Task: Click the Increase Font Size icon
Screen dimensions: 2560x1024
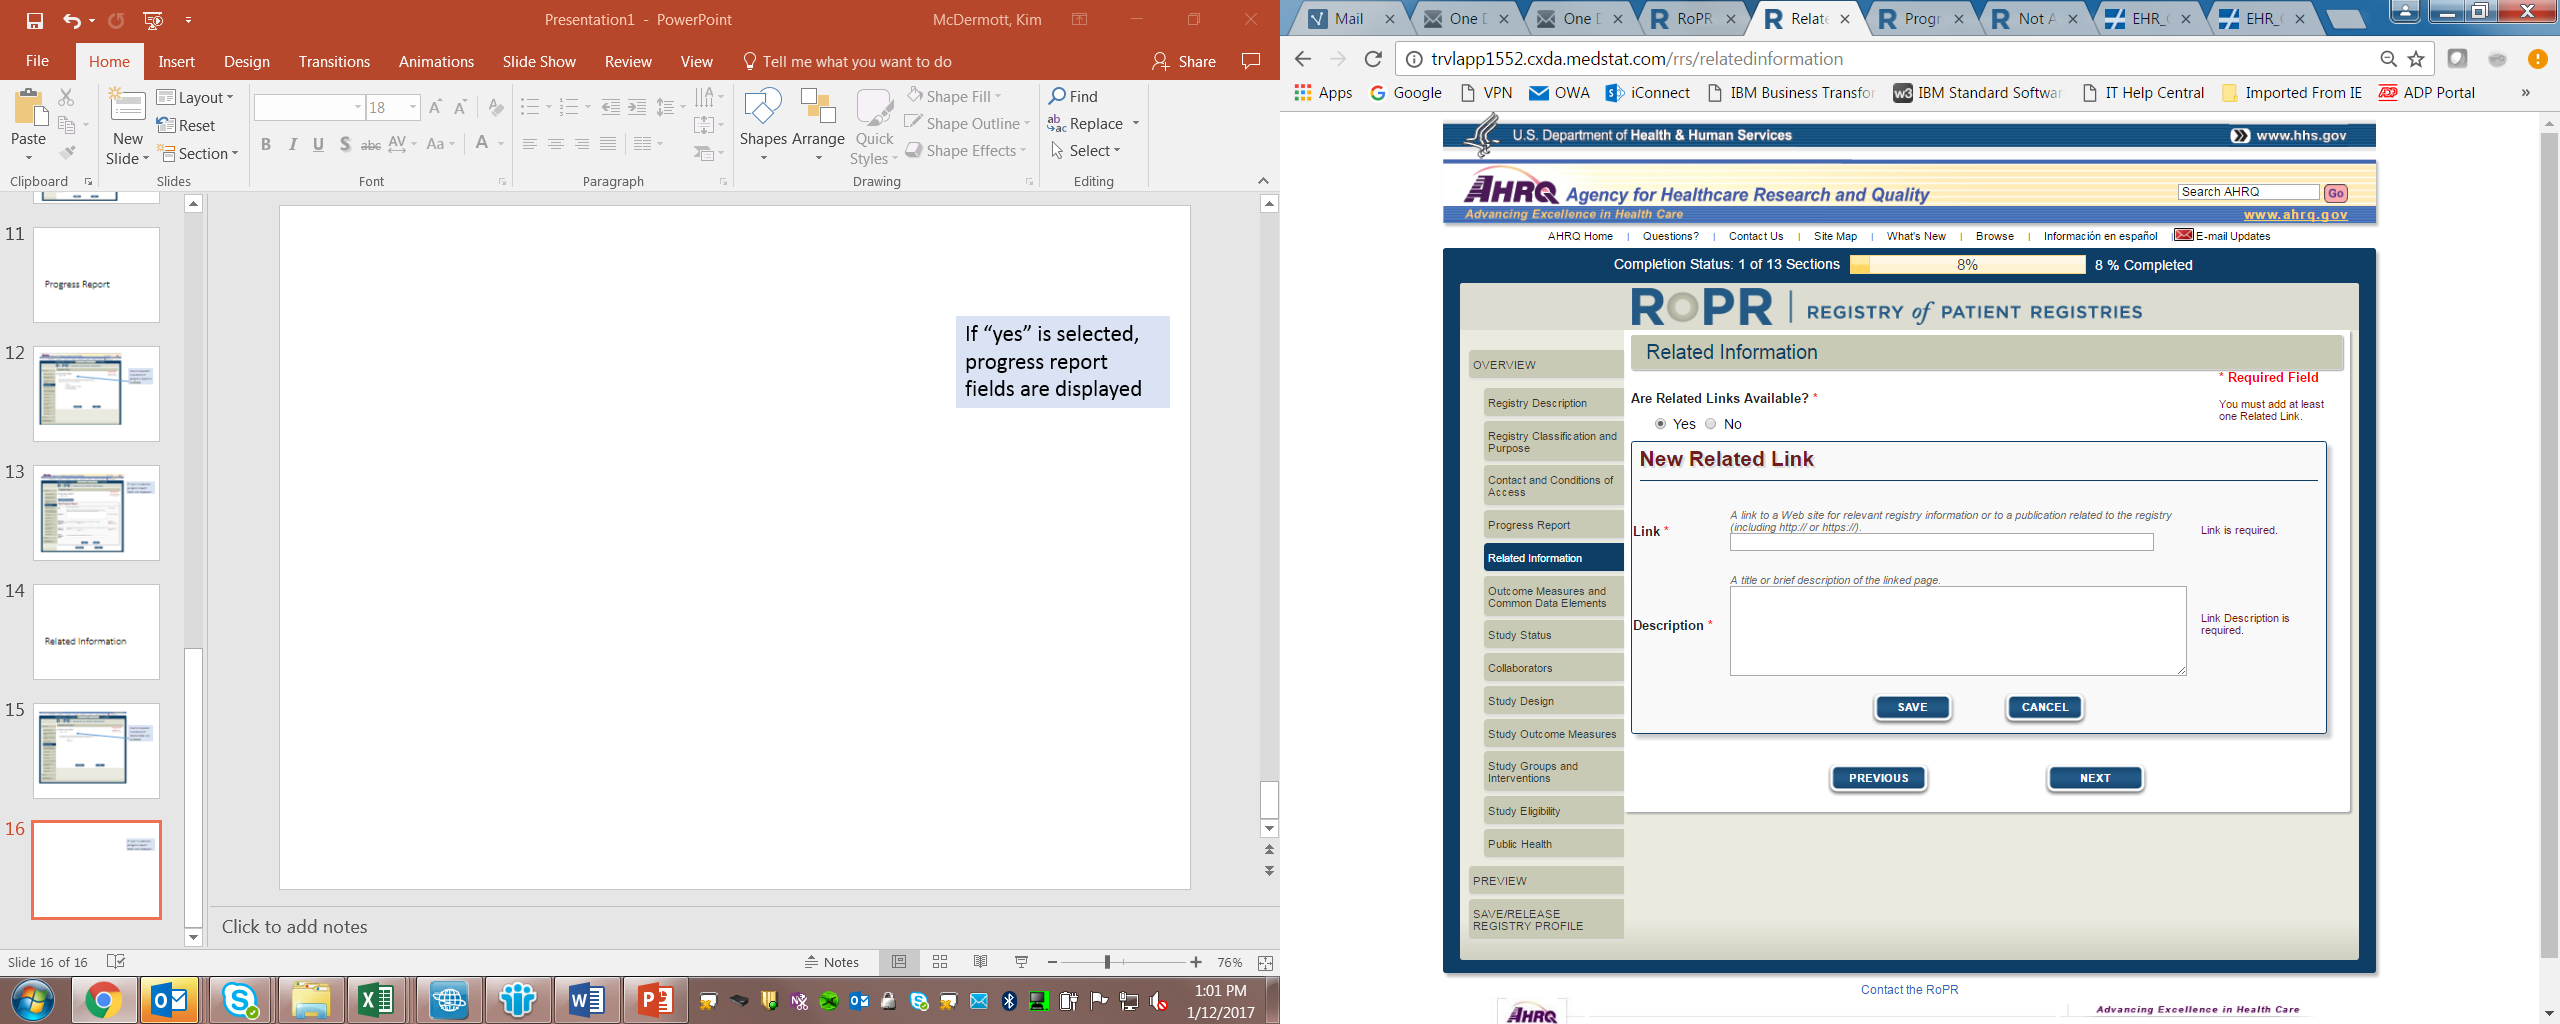Action: click(x=435, y=107)
